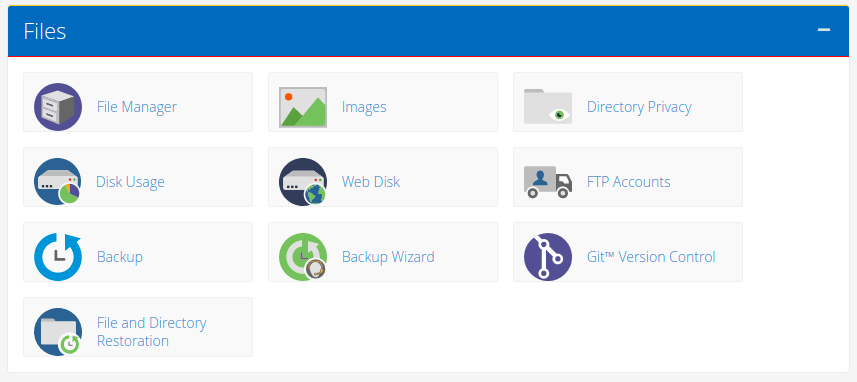Click the File and Directory Restoration icon
This screenshot has height=382, width=857.
(x=58, y=332)
